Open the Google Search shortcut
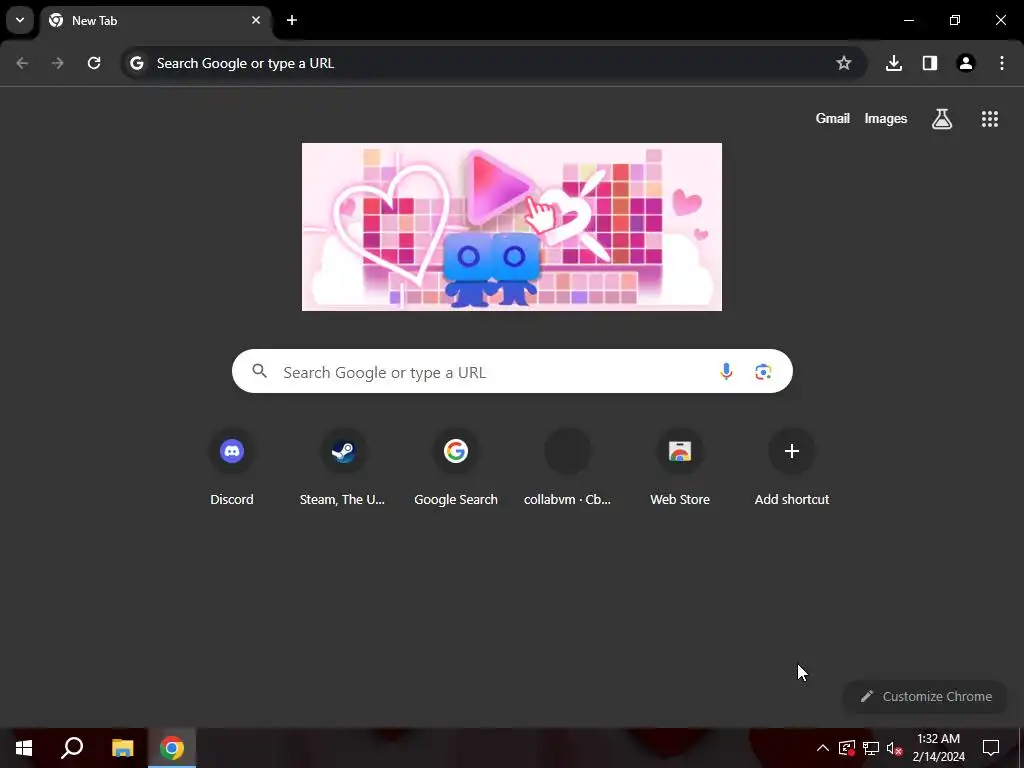1024x768 pixels. (456, 468)
